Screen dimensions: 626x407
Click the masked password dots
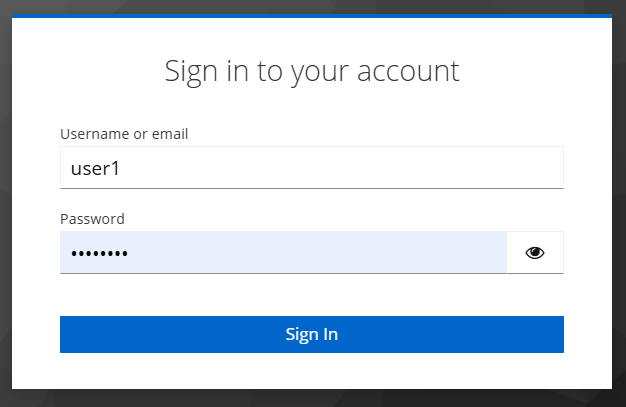click(99, 254)
